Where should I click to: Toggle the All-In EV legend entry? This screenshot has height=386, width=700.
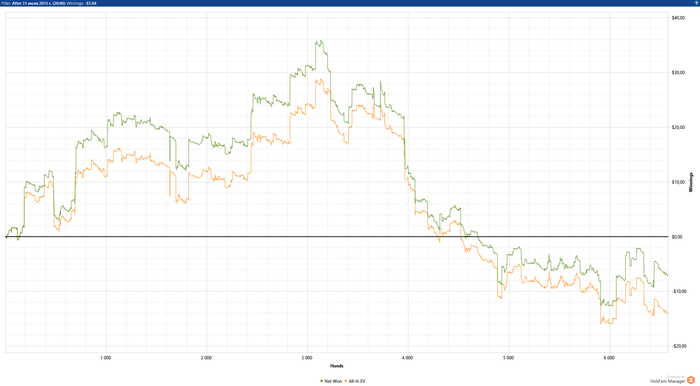pyautogui.click(x=355, y=381)
